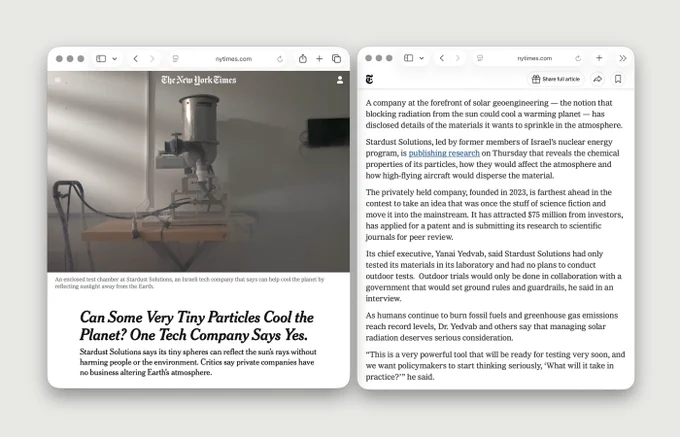This screenshot has width=680, height=437.
Task: Click the headline 'Can Some Very Tiny Particles Cool the Planet?'
Action: (x=196, y=326)
